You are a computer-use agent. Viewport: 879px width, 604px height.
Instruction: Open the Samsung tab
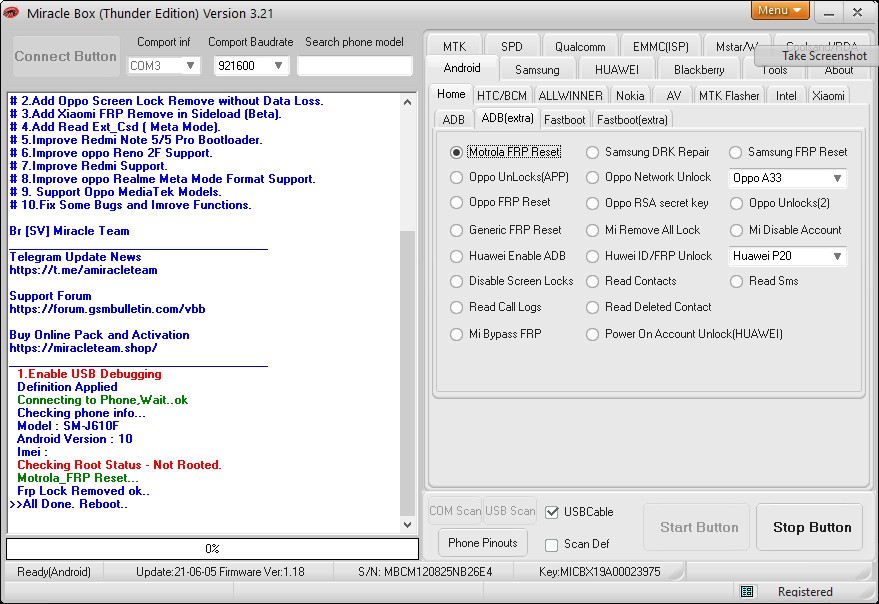537,70
